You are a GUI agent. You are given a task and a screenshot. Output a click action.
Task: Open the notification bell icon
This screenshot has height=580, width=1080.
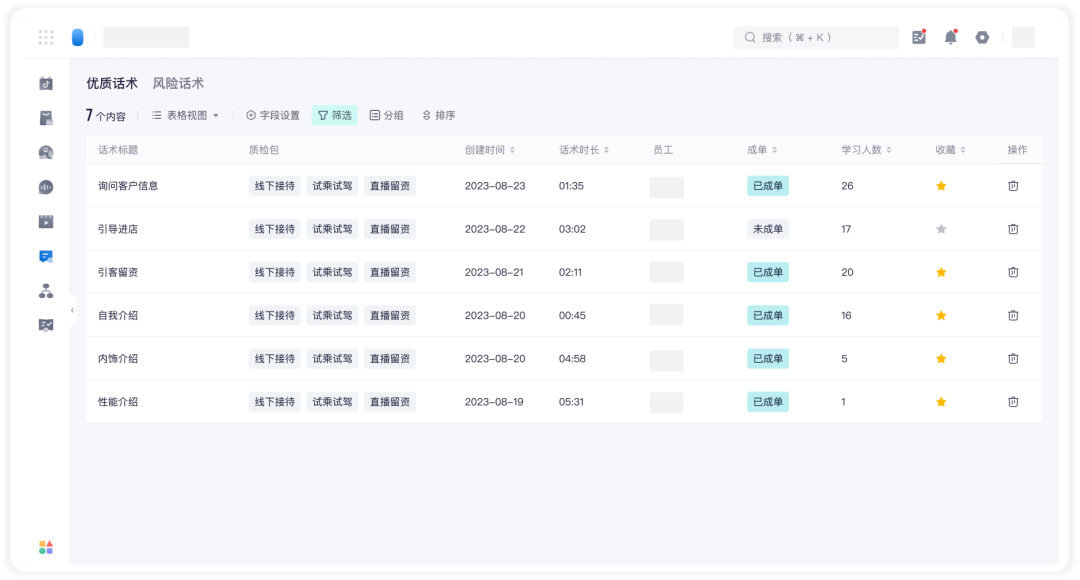(951, 37)
